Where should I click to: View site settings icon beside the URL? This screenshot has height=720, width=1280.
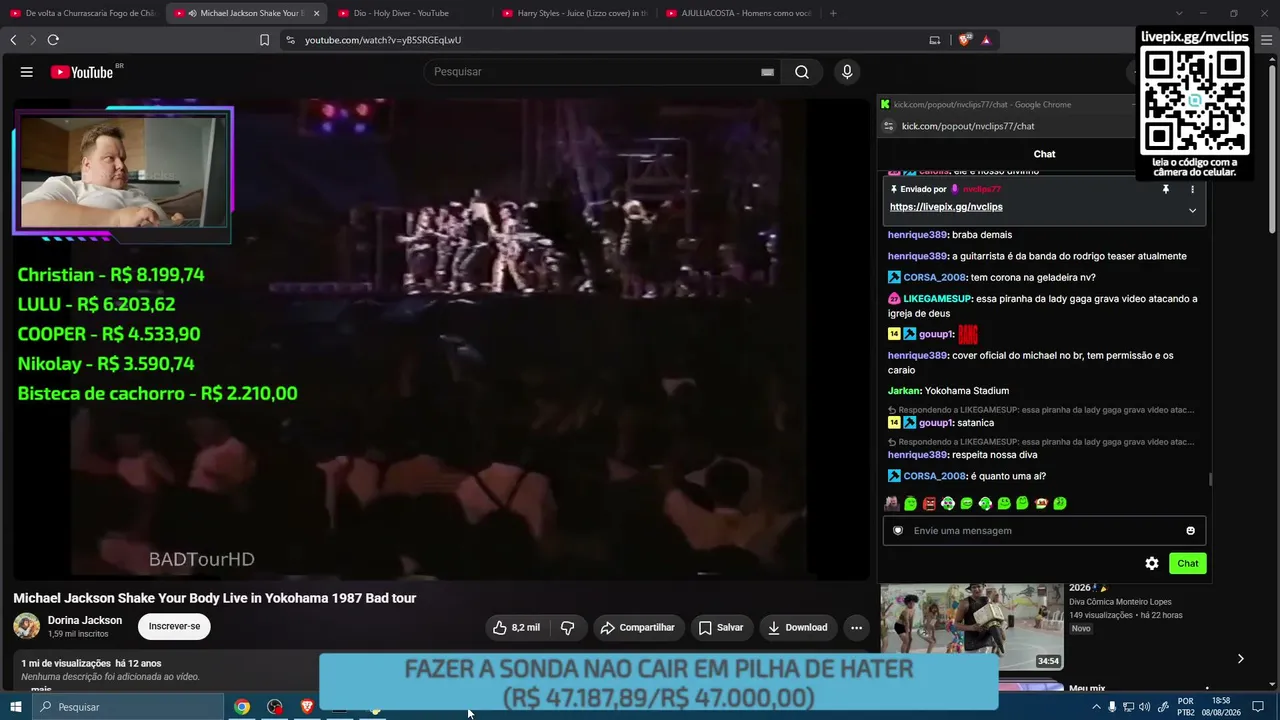point(290,40)
